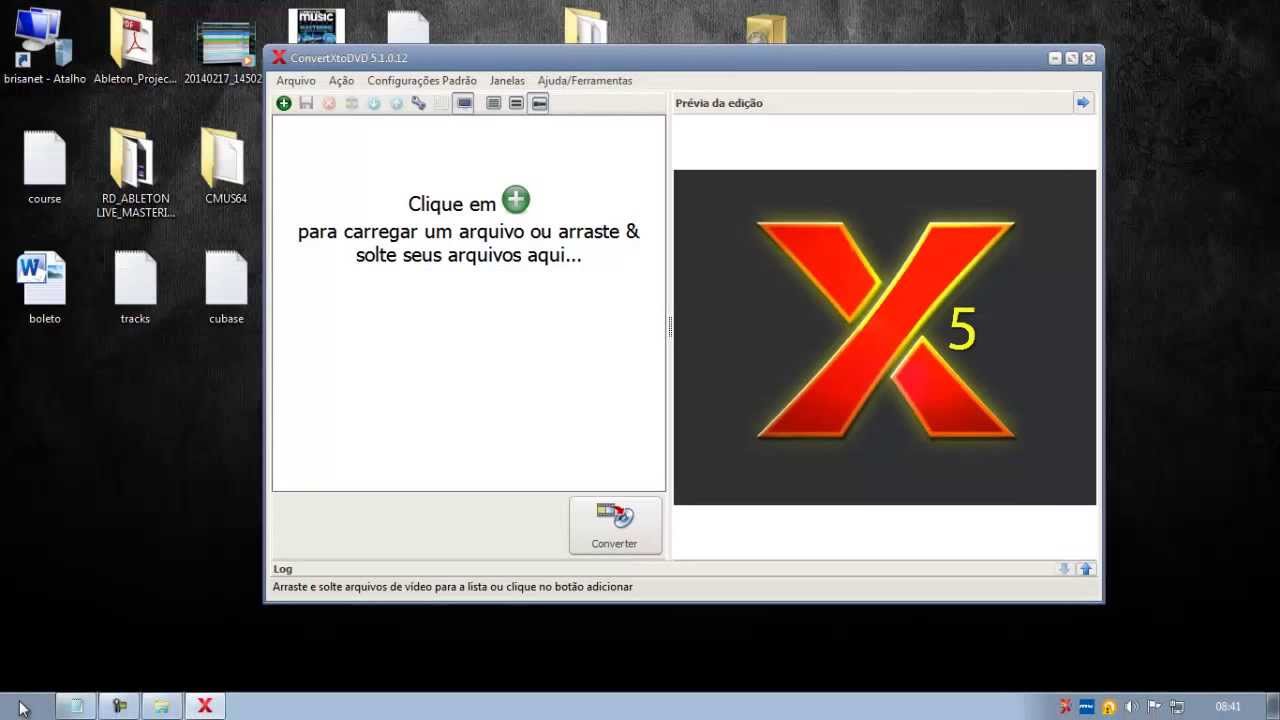Switch to the two-row view icon
1280x720 pixels.
click(516, 103)
